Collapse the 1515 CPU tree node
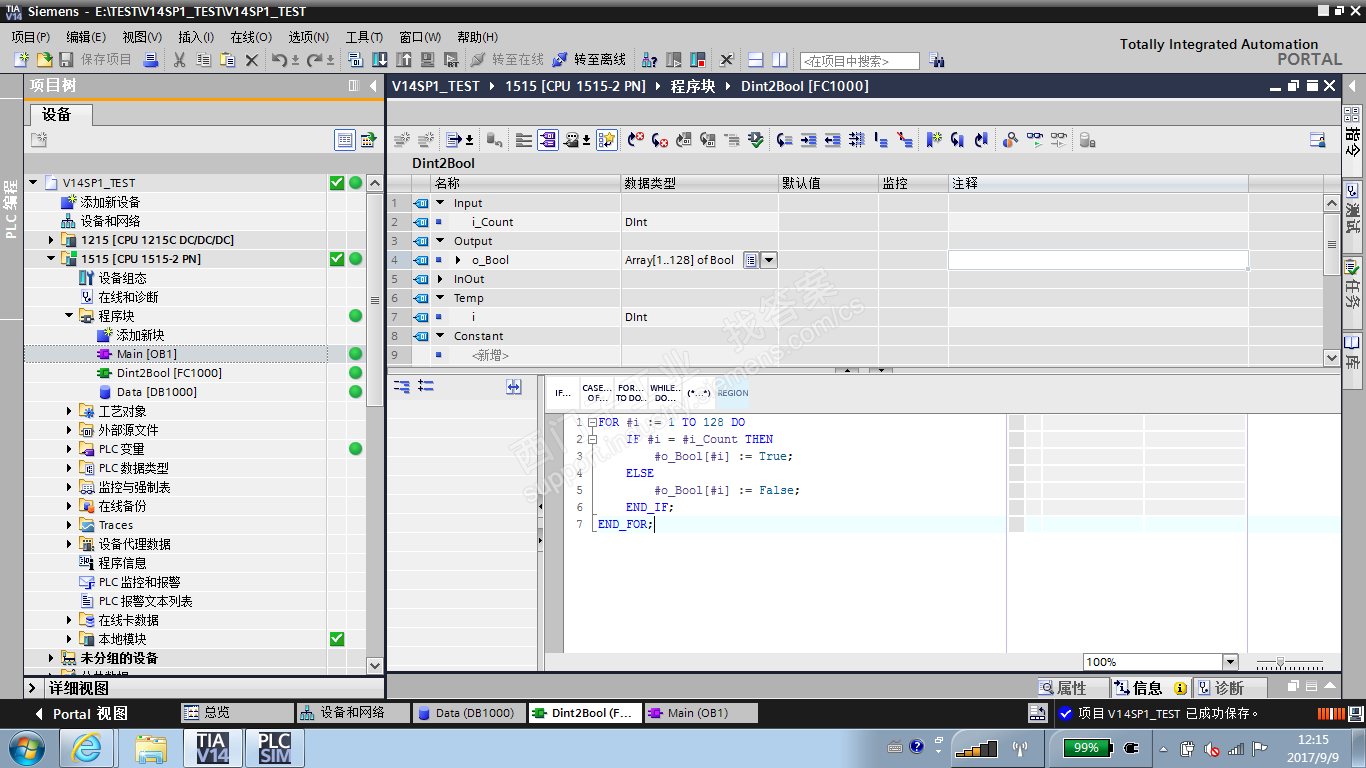This screenshot has width=1366, height=768. pos(52,259)
